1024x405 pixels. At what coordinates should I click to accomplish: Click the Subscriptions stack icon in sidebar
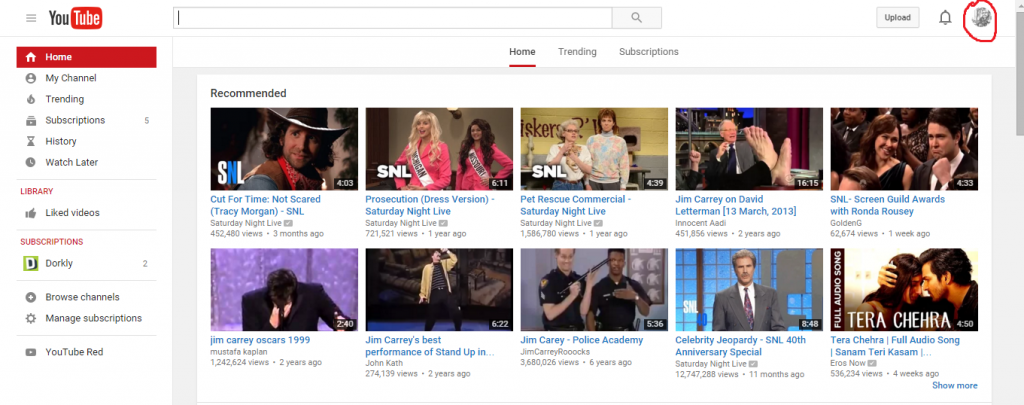point(30,120)
